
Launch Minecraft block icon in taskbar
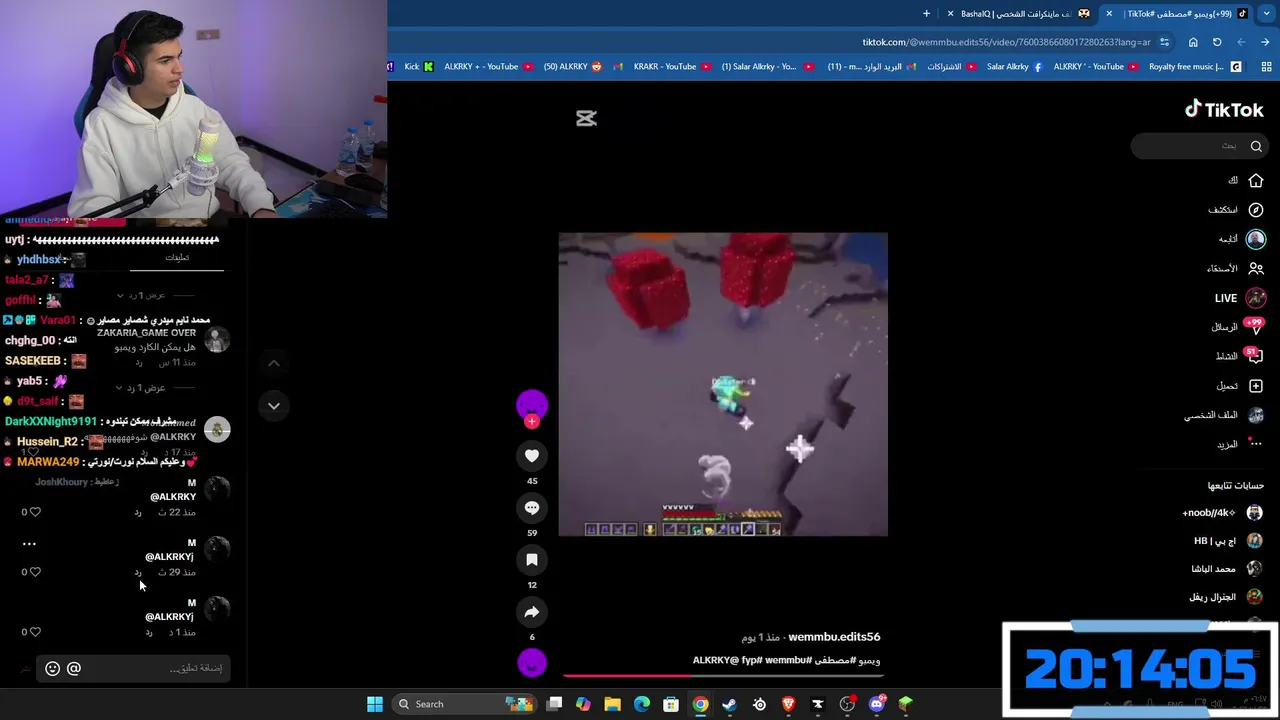[x=906, y=704]
